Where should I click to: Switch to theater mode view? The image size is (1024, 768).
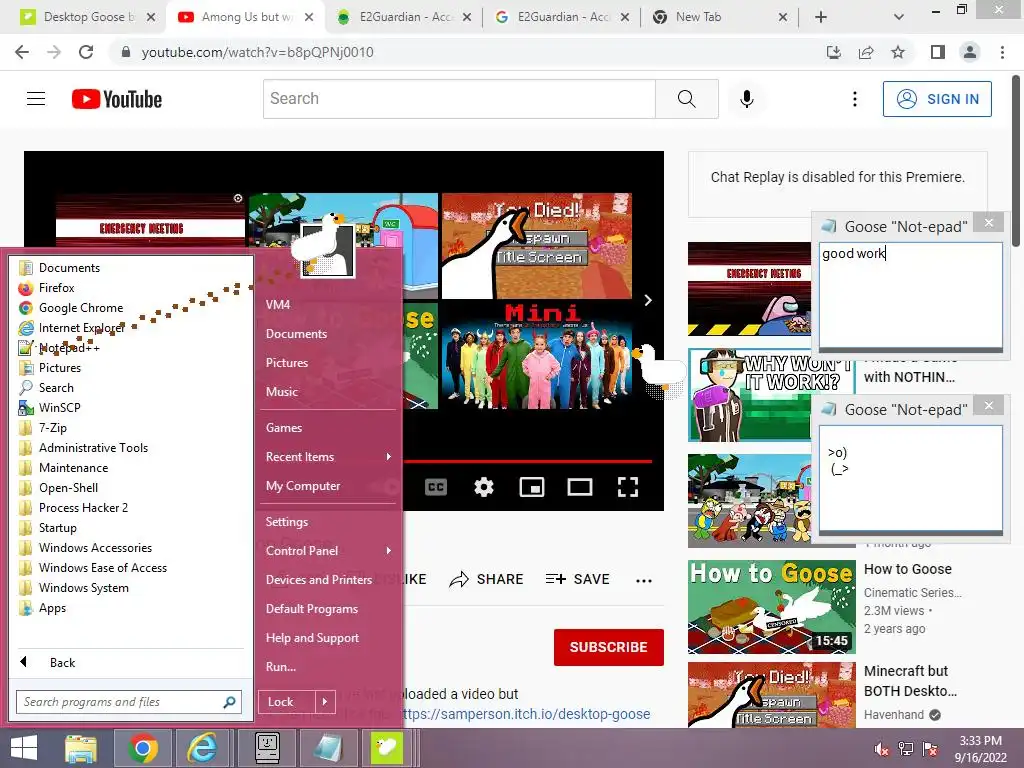[580, 487]
